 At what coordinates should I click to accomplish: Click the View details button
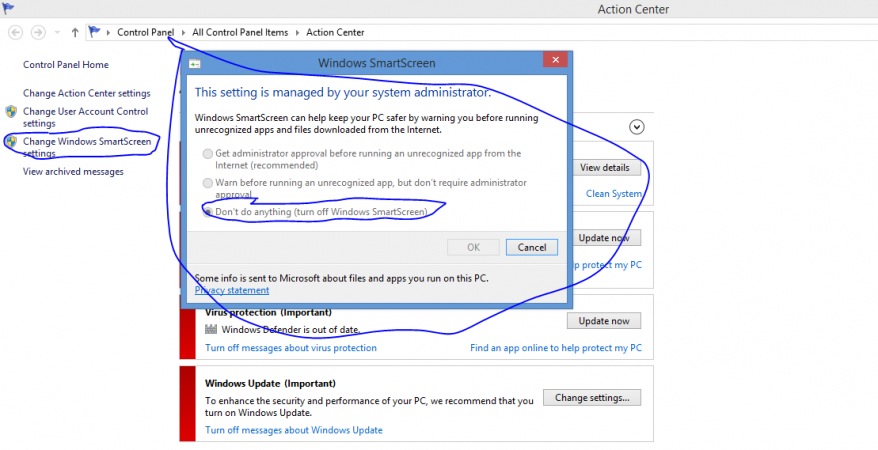point(606,167)
